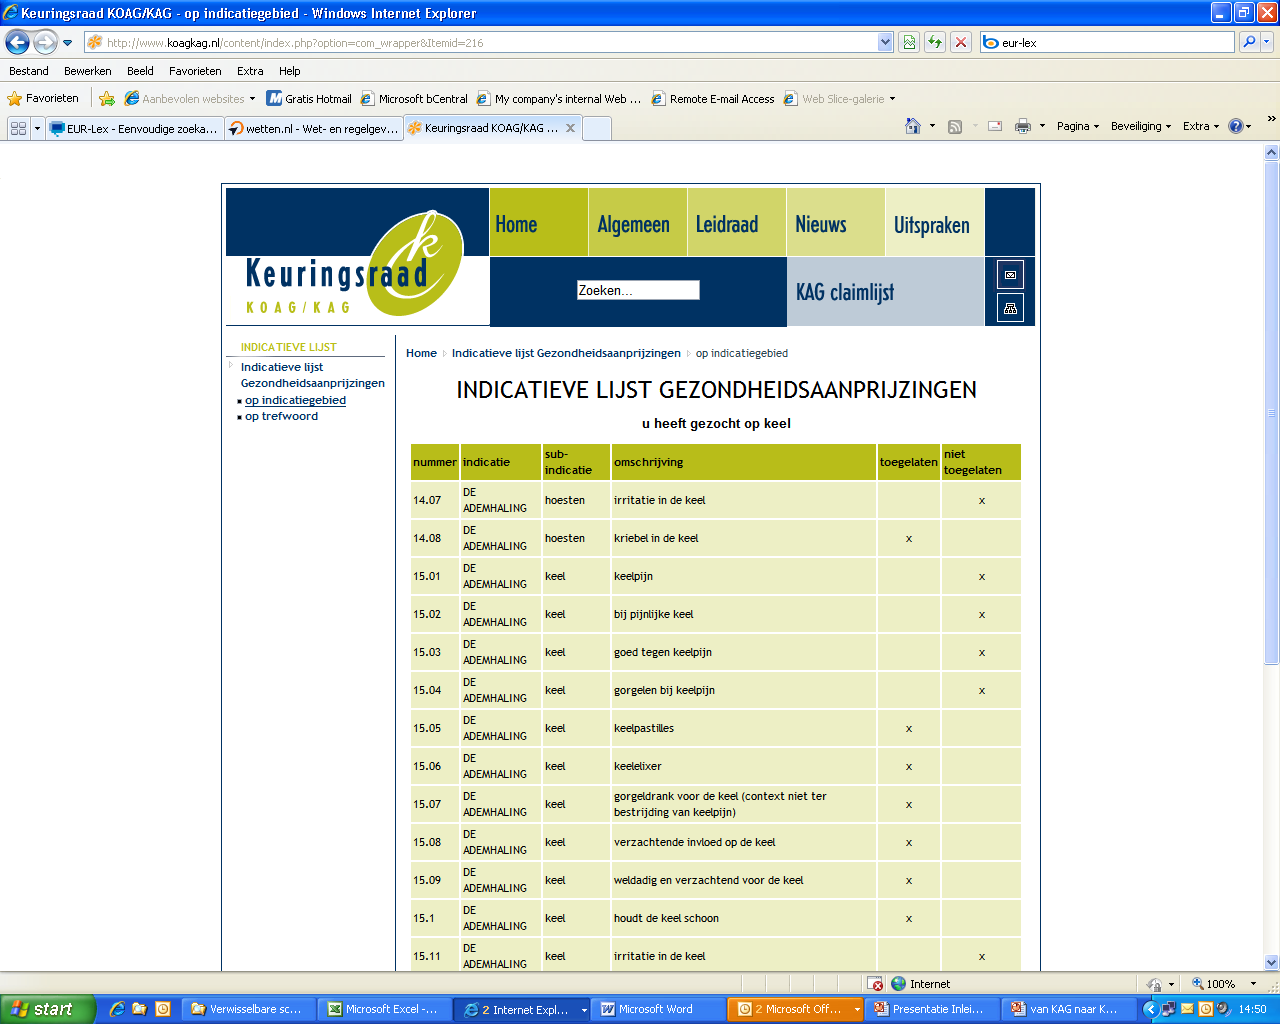Click the Home breadcrumb link
Screen dimensions: 1280x1024
click(421, 353)
